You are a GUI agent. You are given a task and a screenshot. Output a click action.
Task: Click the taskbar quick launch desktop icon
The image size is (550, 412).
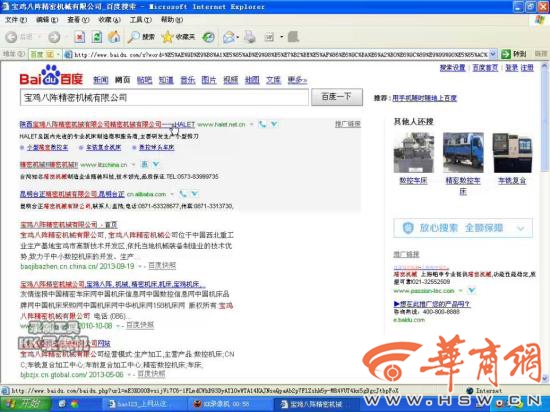point(62,404)
